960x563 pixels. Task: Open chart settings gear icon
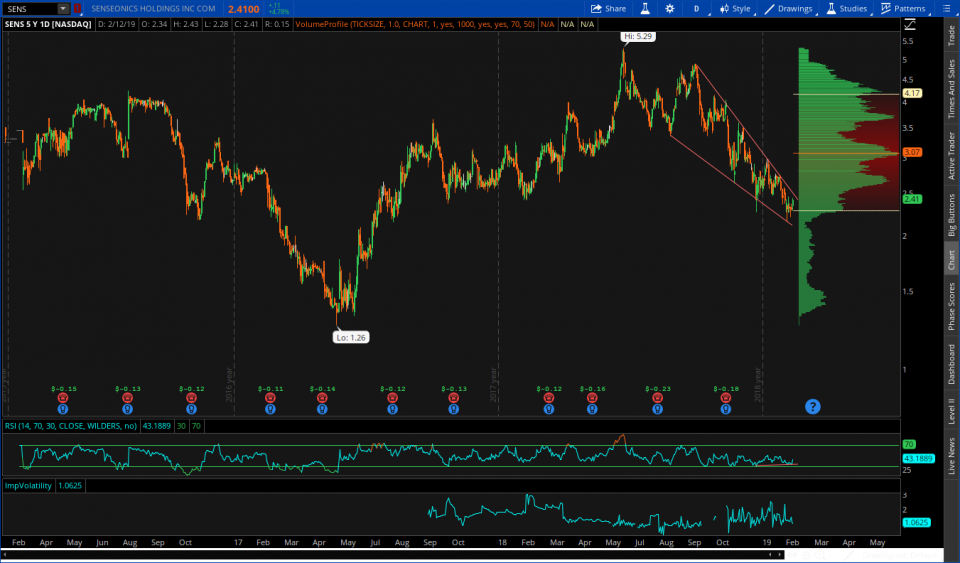click(x=670, y=9)
